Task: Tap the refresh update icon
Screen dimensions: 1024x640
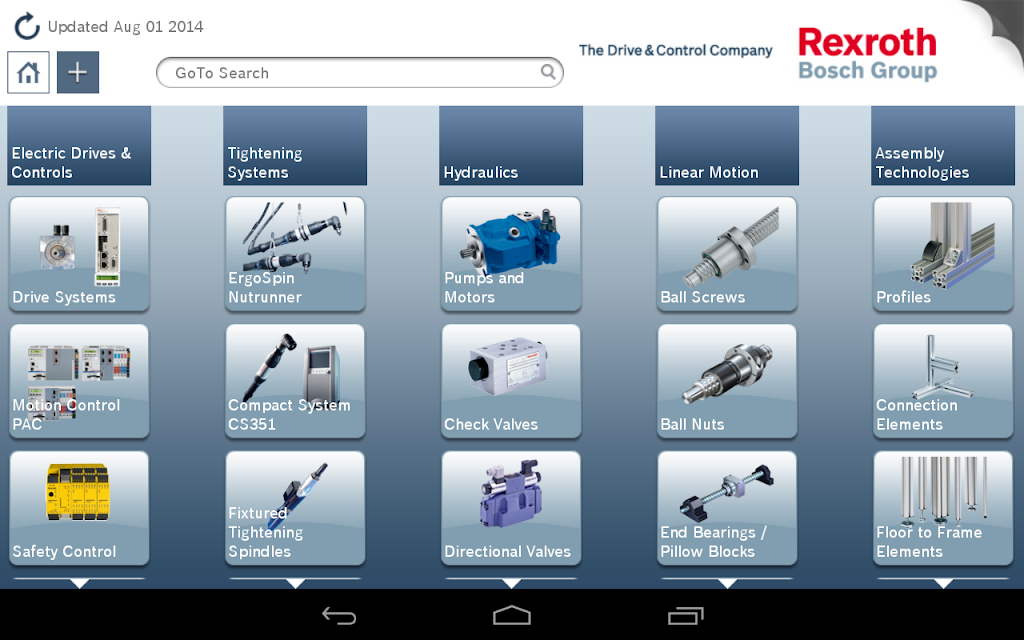Action: point(27,27)
